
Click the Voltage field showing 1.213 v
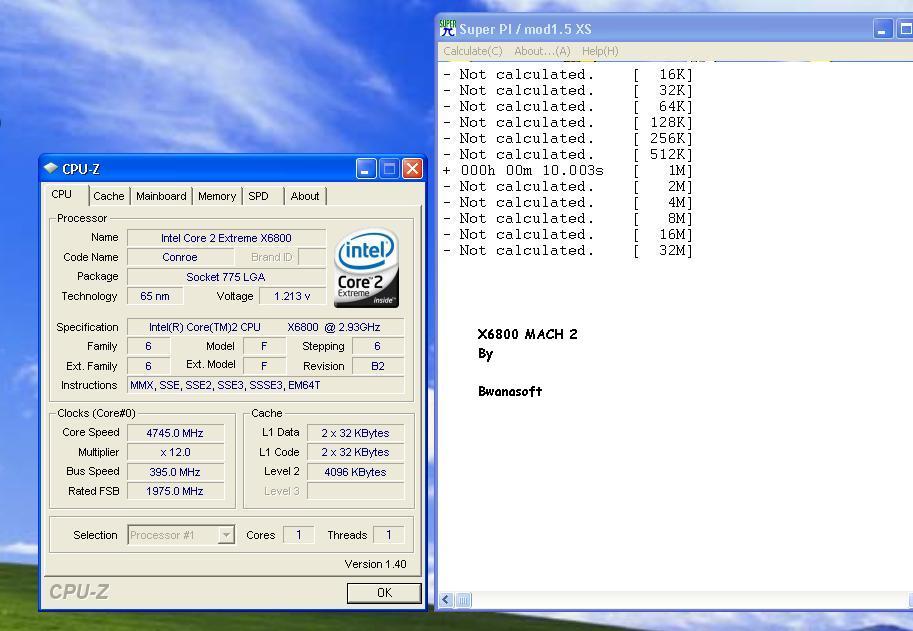tap(292, 296)
